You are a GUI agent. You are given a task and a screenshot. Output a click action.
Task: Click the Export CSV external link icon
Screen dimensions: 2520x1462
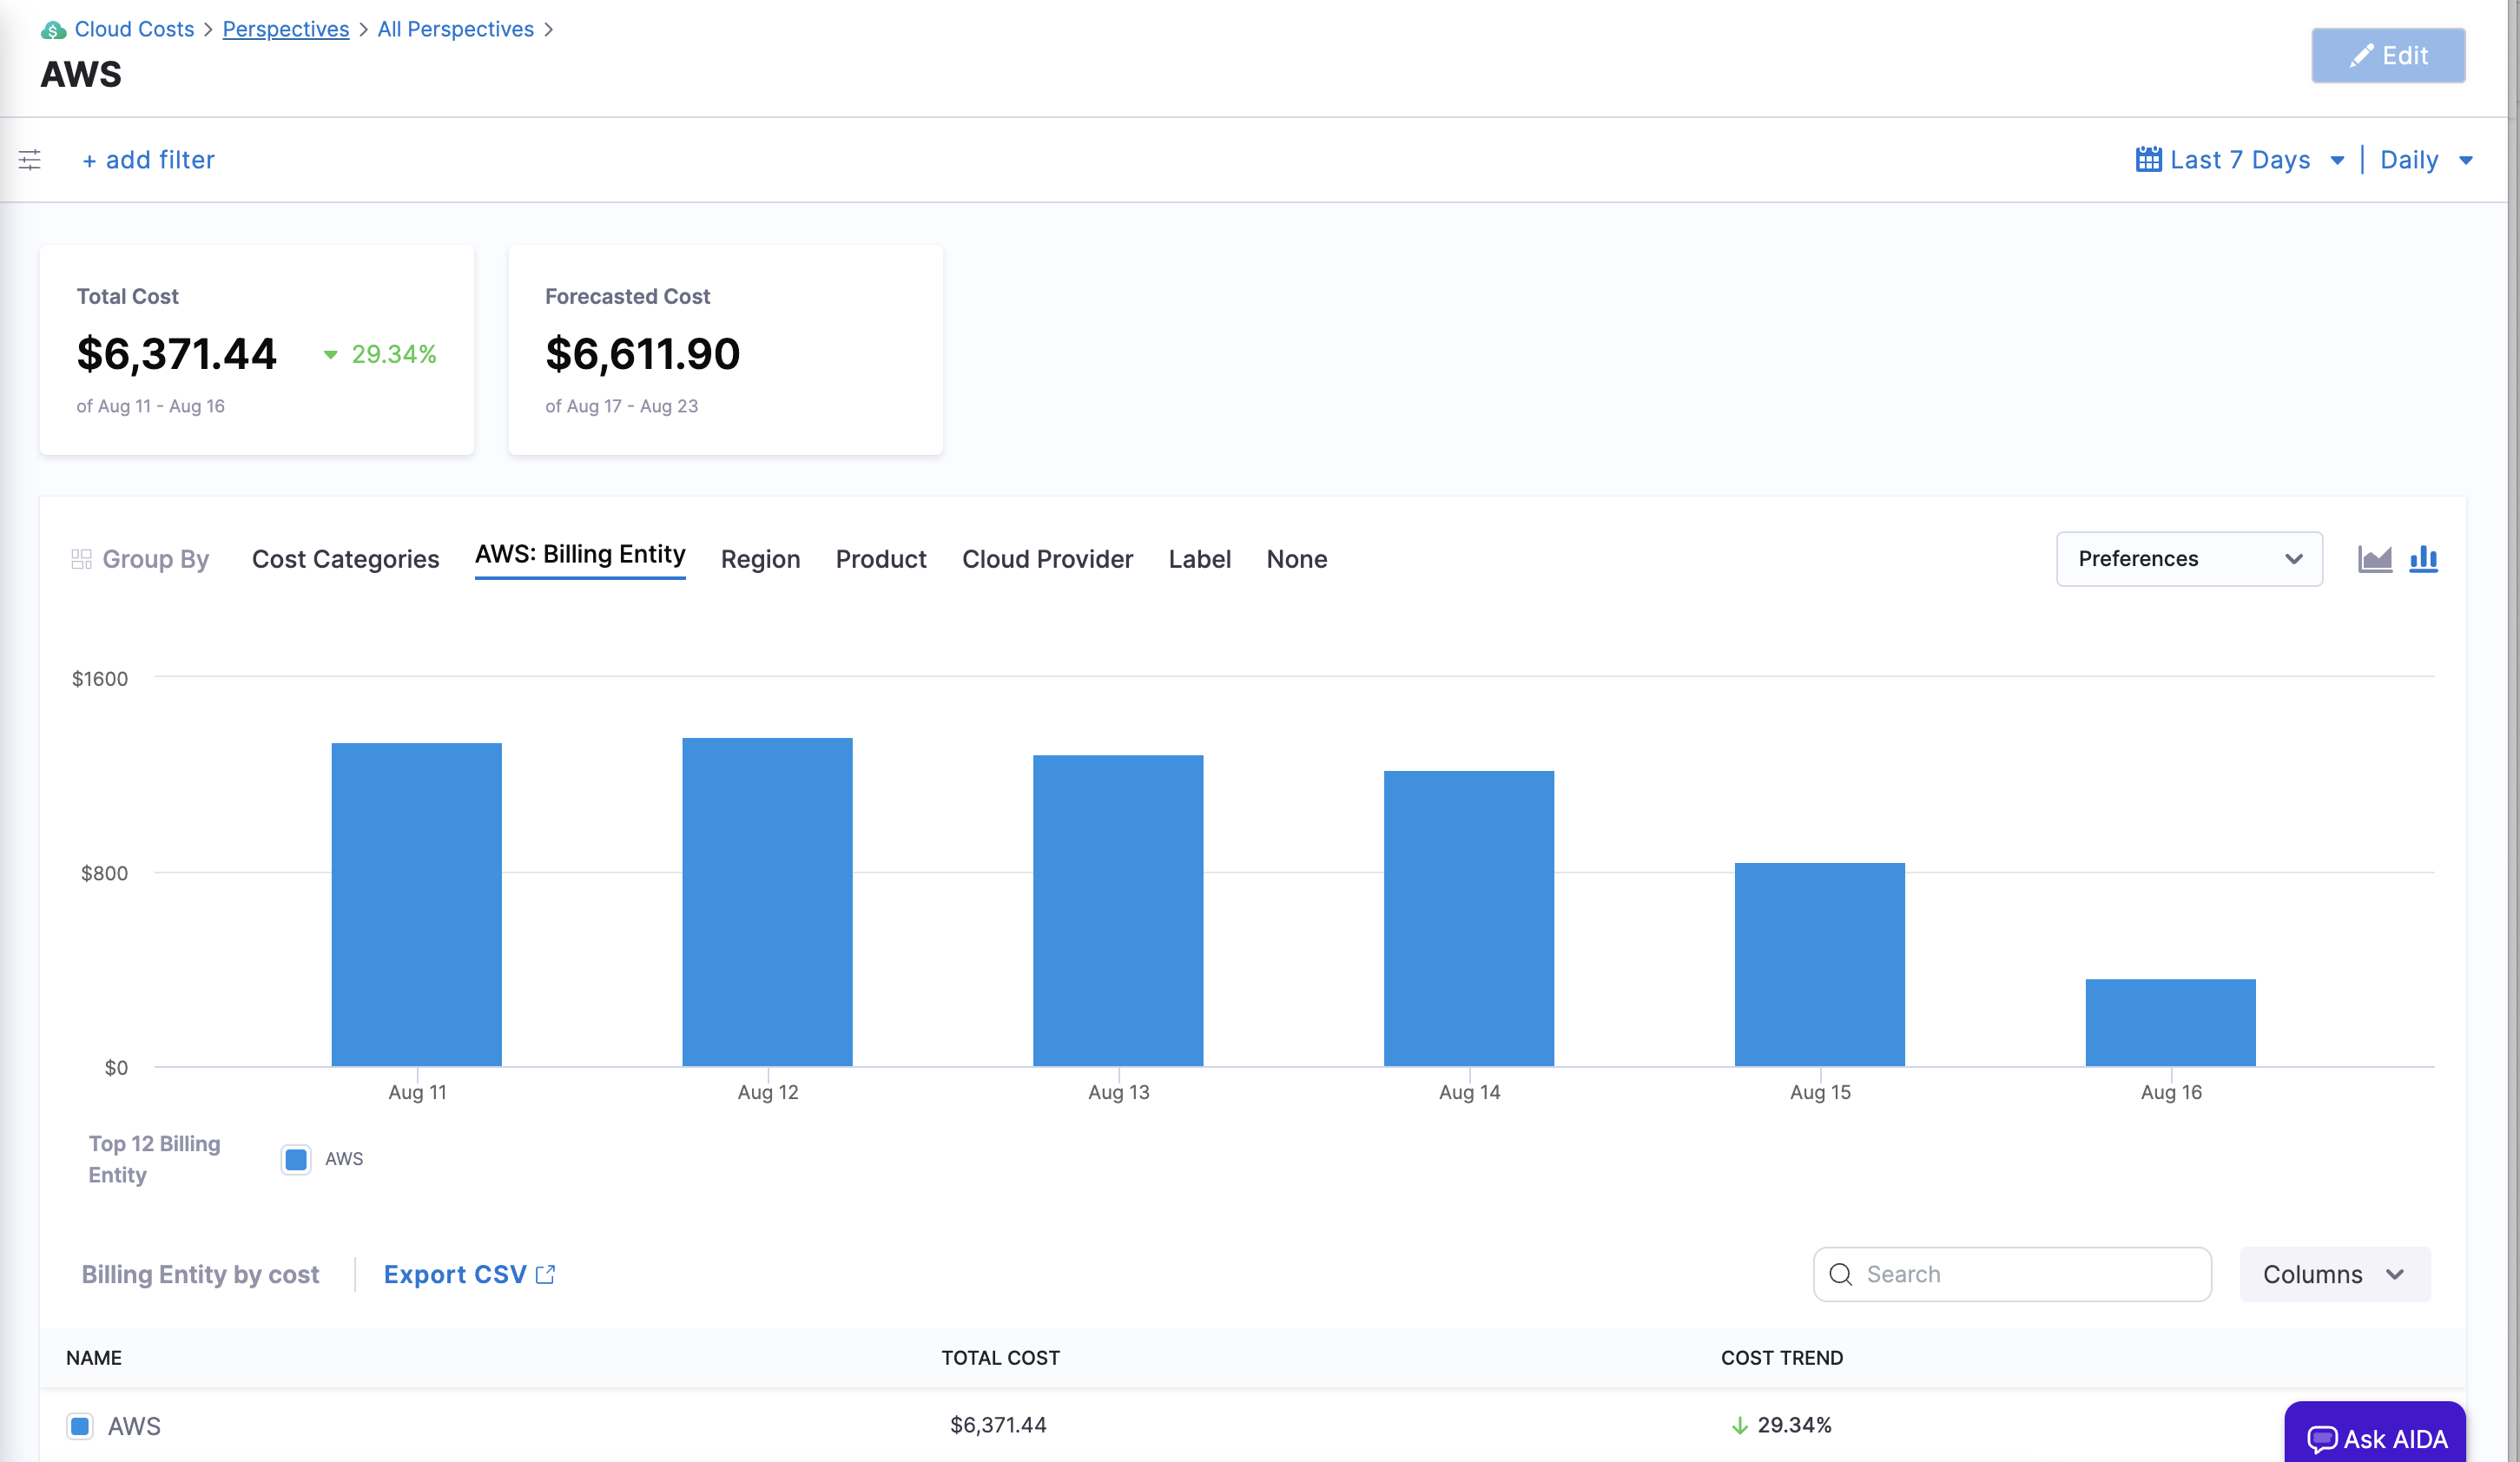click(x=545, y=1274)
